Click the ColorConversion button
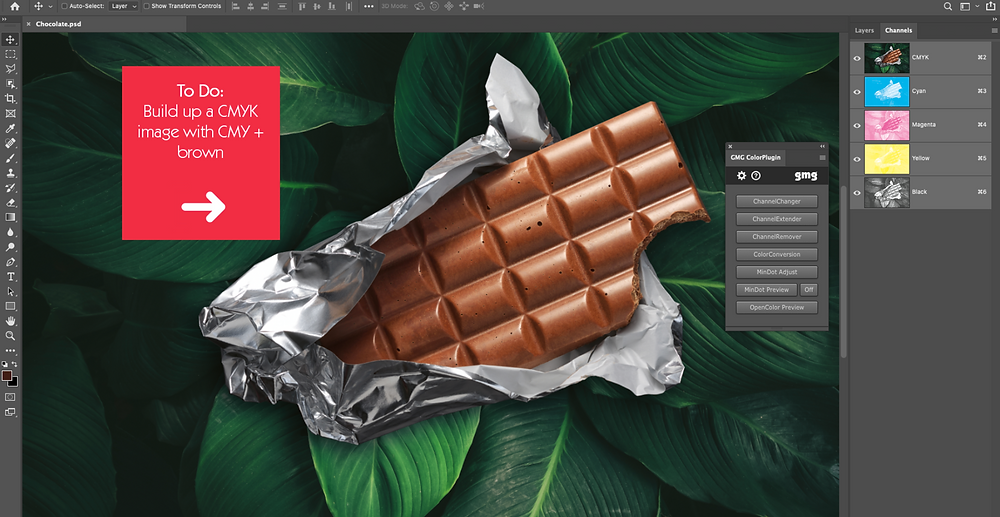The height and width of the screenshot is (517, 1000). [776, 254]
